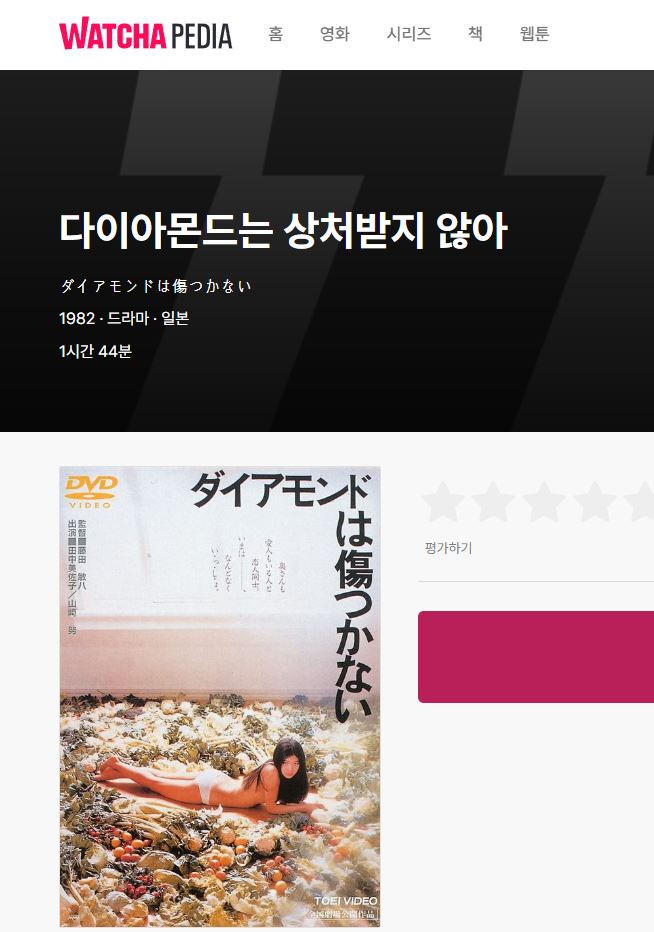
Task: Click the WATCHA PEDIA logo
Action: [x=146, y=34]
